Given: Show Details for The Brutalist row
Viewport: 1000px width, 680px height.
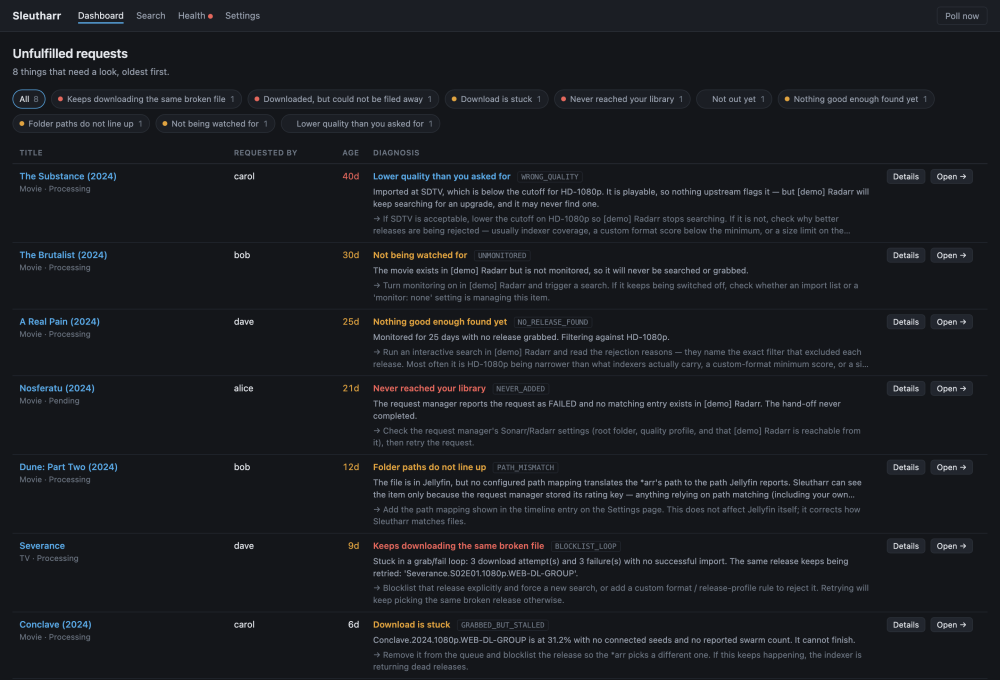Looking at the screenshot, I should (906, 255).
